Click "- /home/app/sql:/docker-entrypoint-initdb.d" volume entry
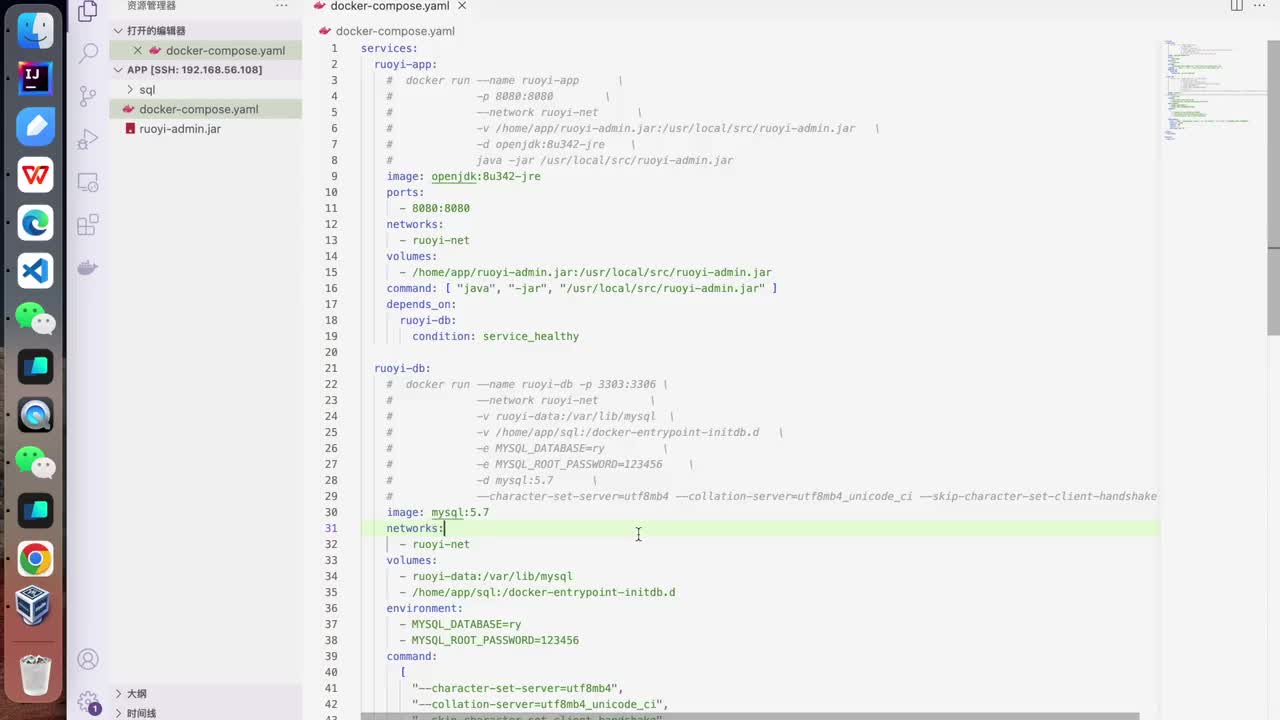 pyautogui.click(x=537, y=592)
